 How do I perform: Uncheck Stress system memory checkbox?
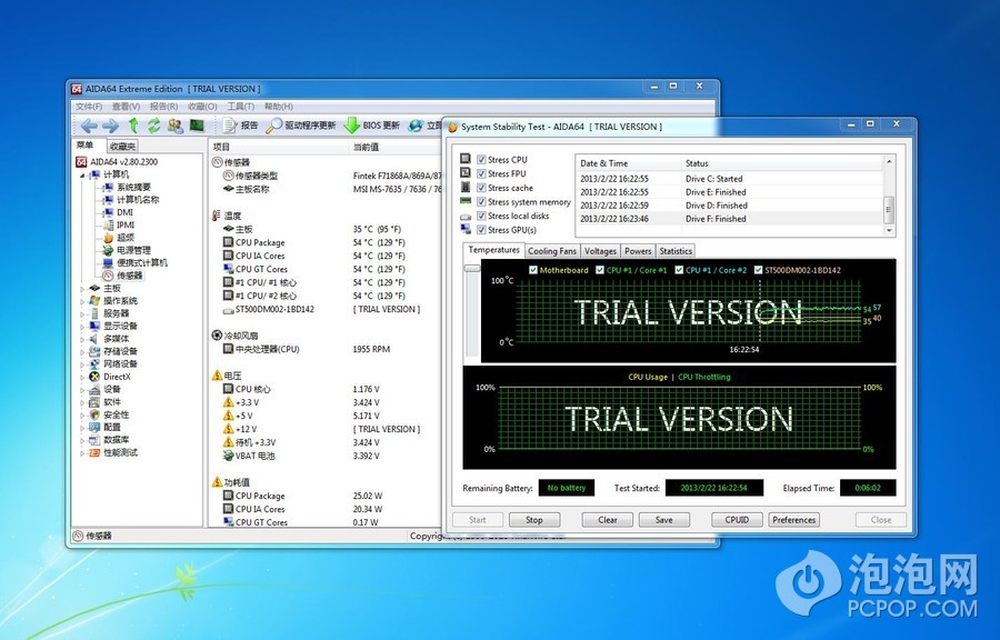[482, 201]
